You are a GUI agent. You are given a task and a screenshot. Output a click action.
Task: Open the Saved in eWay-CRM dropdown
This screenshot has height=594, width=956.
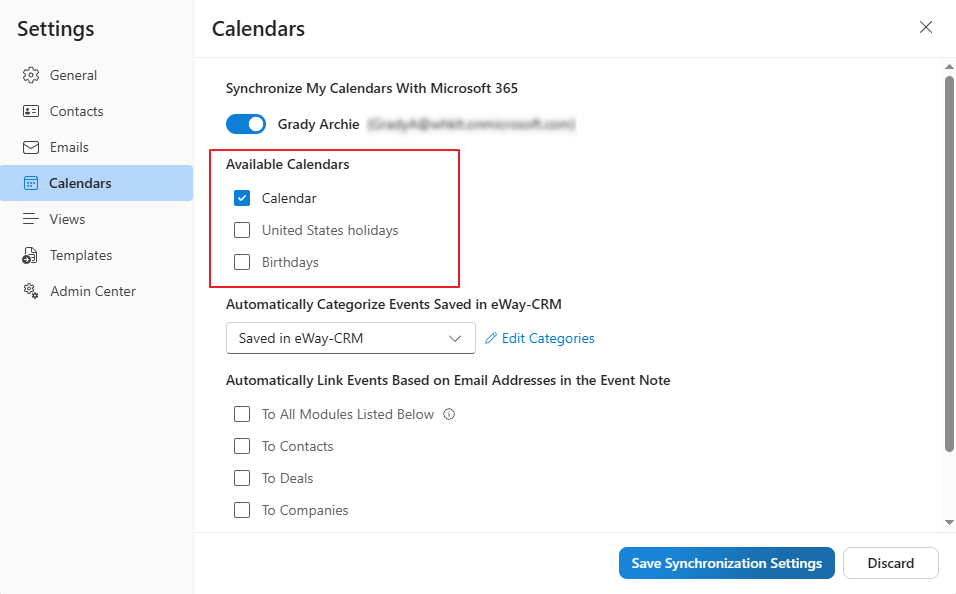pyautogui.click(x=350, y=338)
